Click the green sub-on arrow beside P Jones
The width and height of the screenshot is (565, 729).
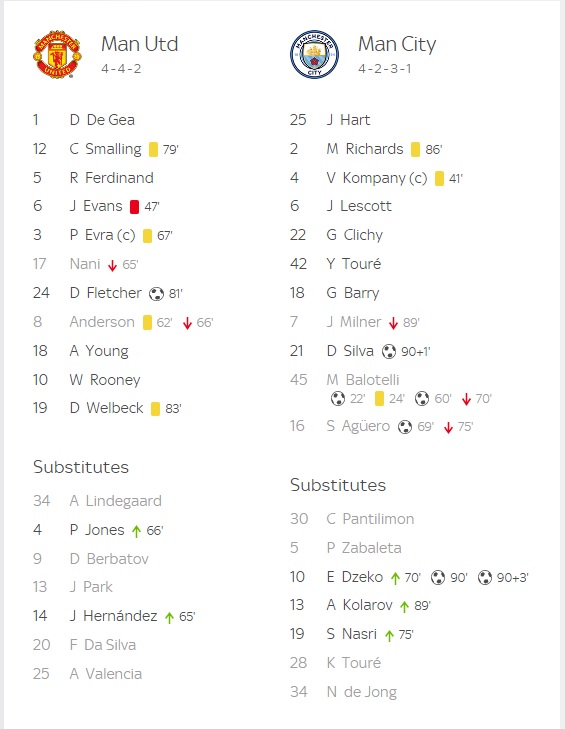[136, 531]
